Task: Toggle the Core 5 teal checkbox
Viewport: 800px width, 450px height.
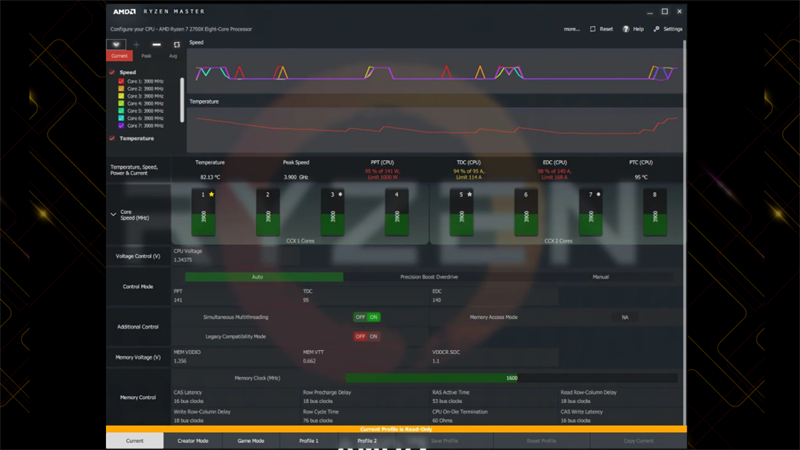Action: (121, 111)
